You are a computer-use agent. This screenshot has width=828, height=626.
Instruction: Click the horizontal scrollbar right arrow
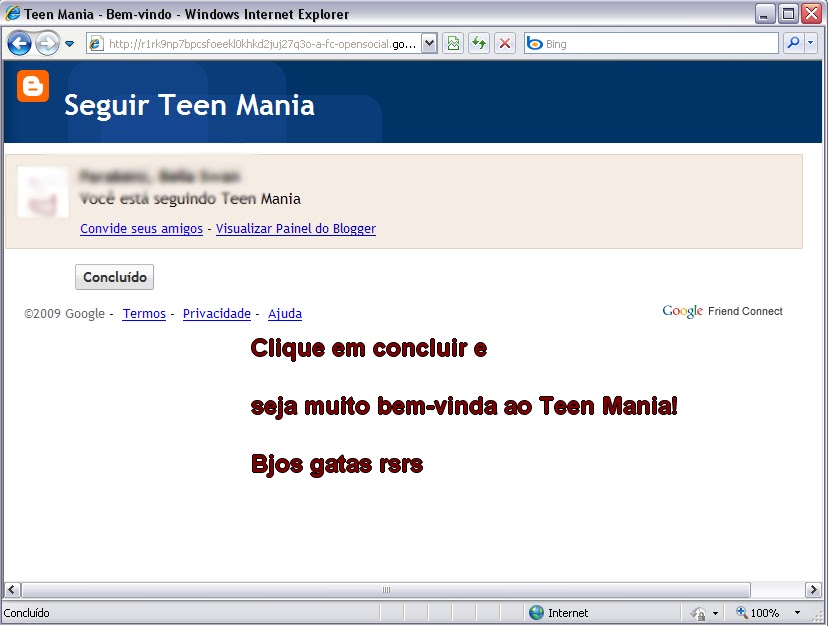coord(813,590)
